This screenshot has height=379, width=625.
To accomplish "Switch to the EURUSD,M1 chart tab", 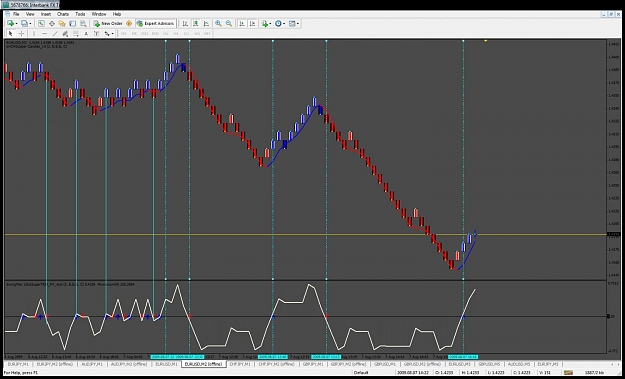I will (x=166, y=364).
